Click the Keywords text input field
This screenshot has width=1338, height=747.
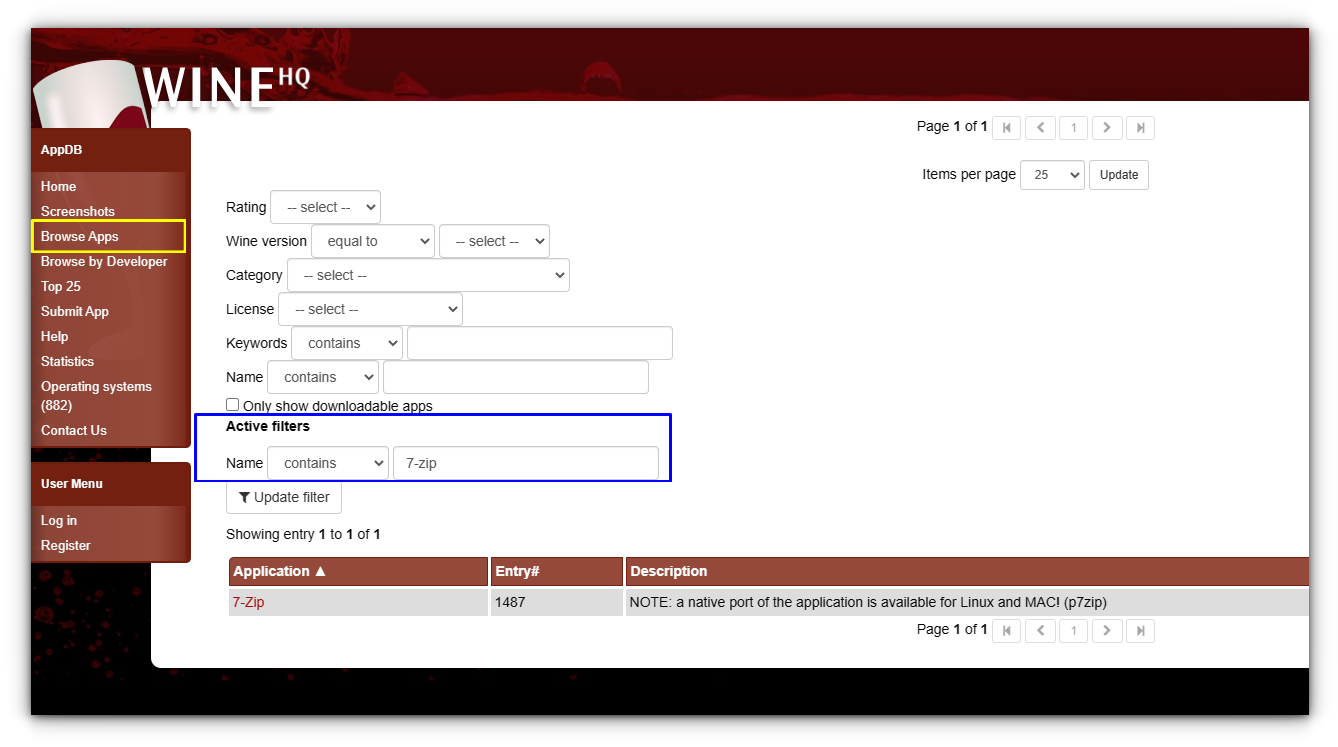[x=539, y=343]
